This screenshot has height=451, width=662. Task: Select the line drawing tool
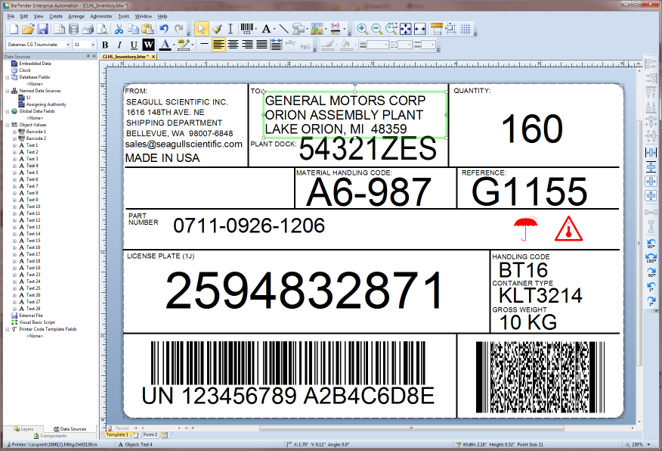tap(283, 29)
